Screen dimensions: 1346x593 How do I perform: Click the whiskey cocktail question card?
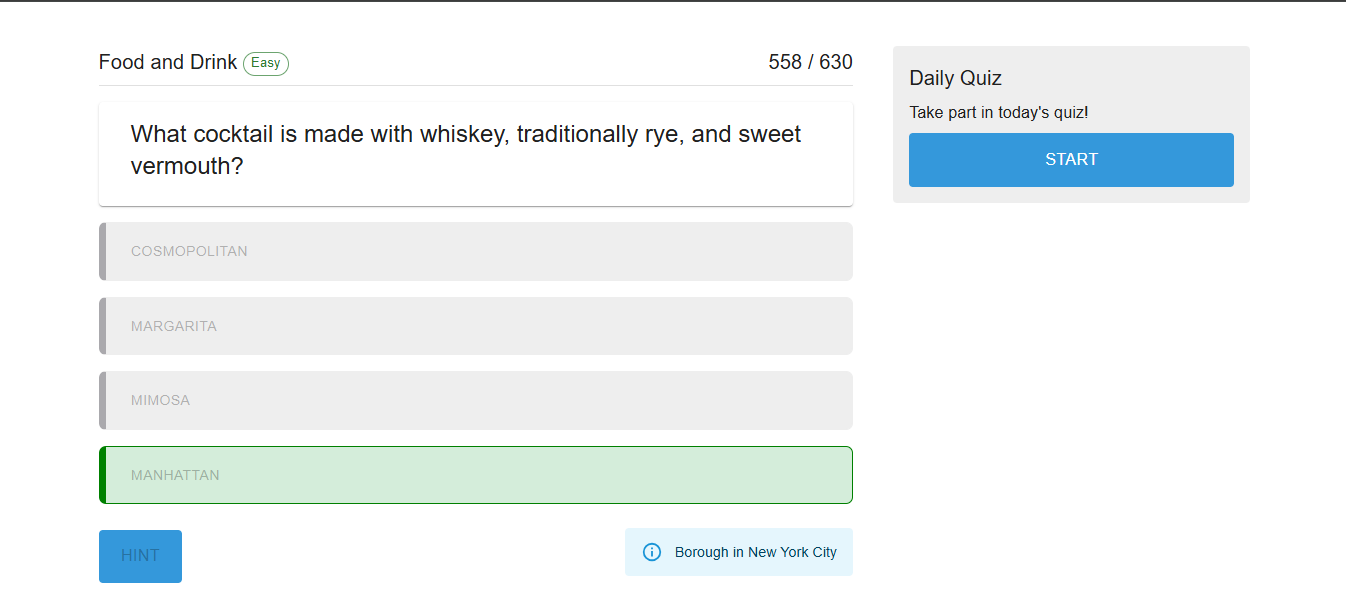click(x=476, y=153)
